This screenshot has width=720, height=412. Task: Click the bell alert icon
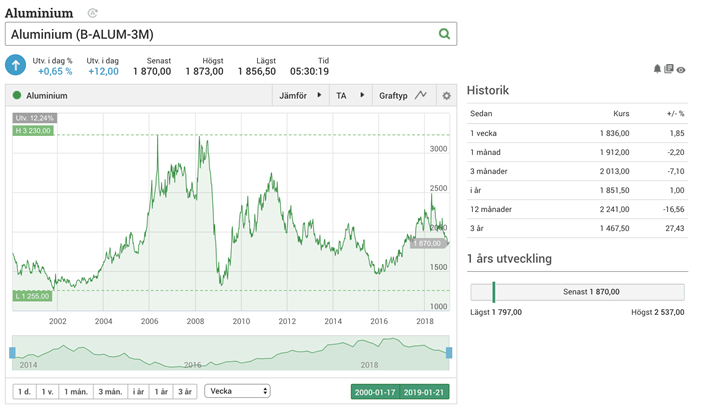(x=657, y=69)
